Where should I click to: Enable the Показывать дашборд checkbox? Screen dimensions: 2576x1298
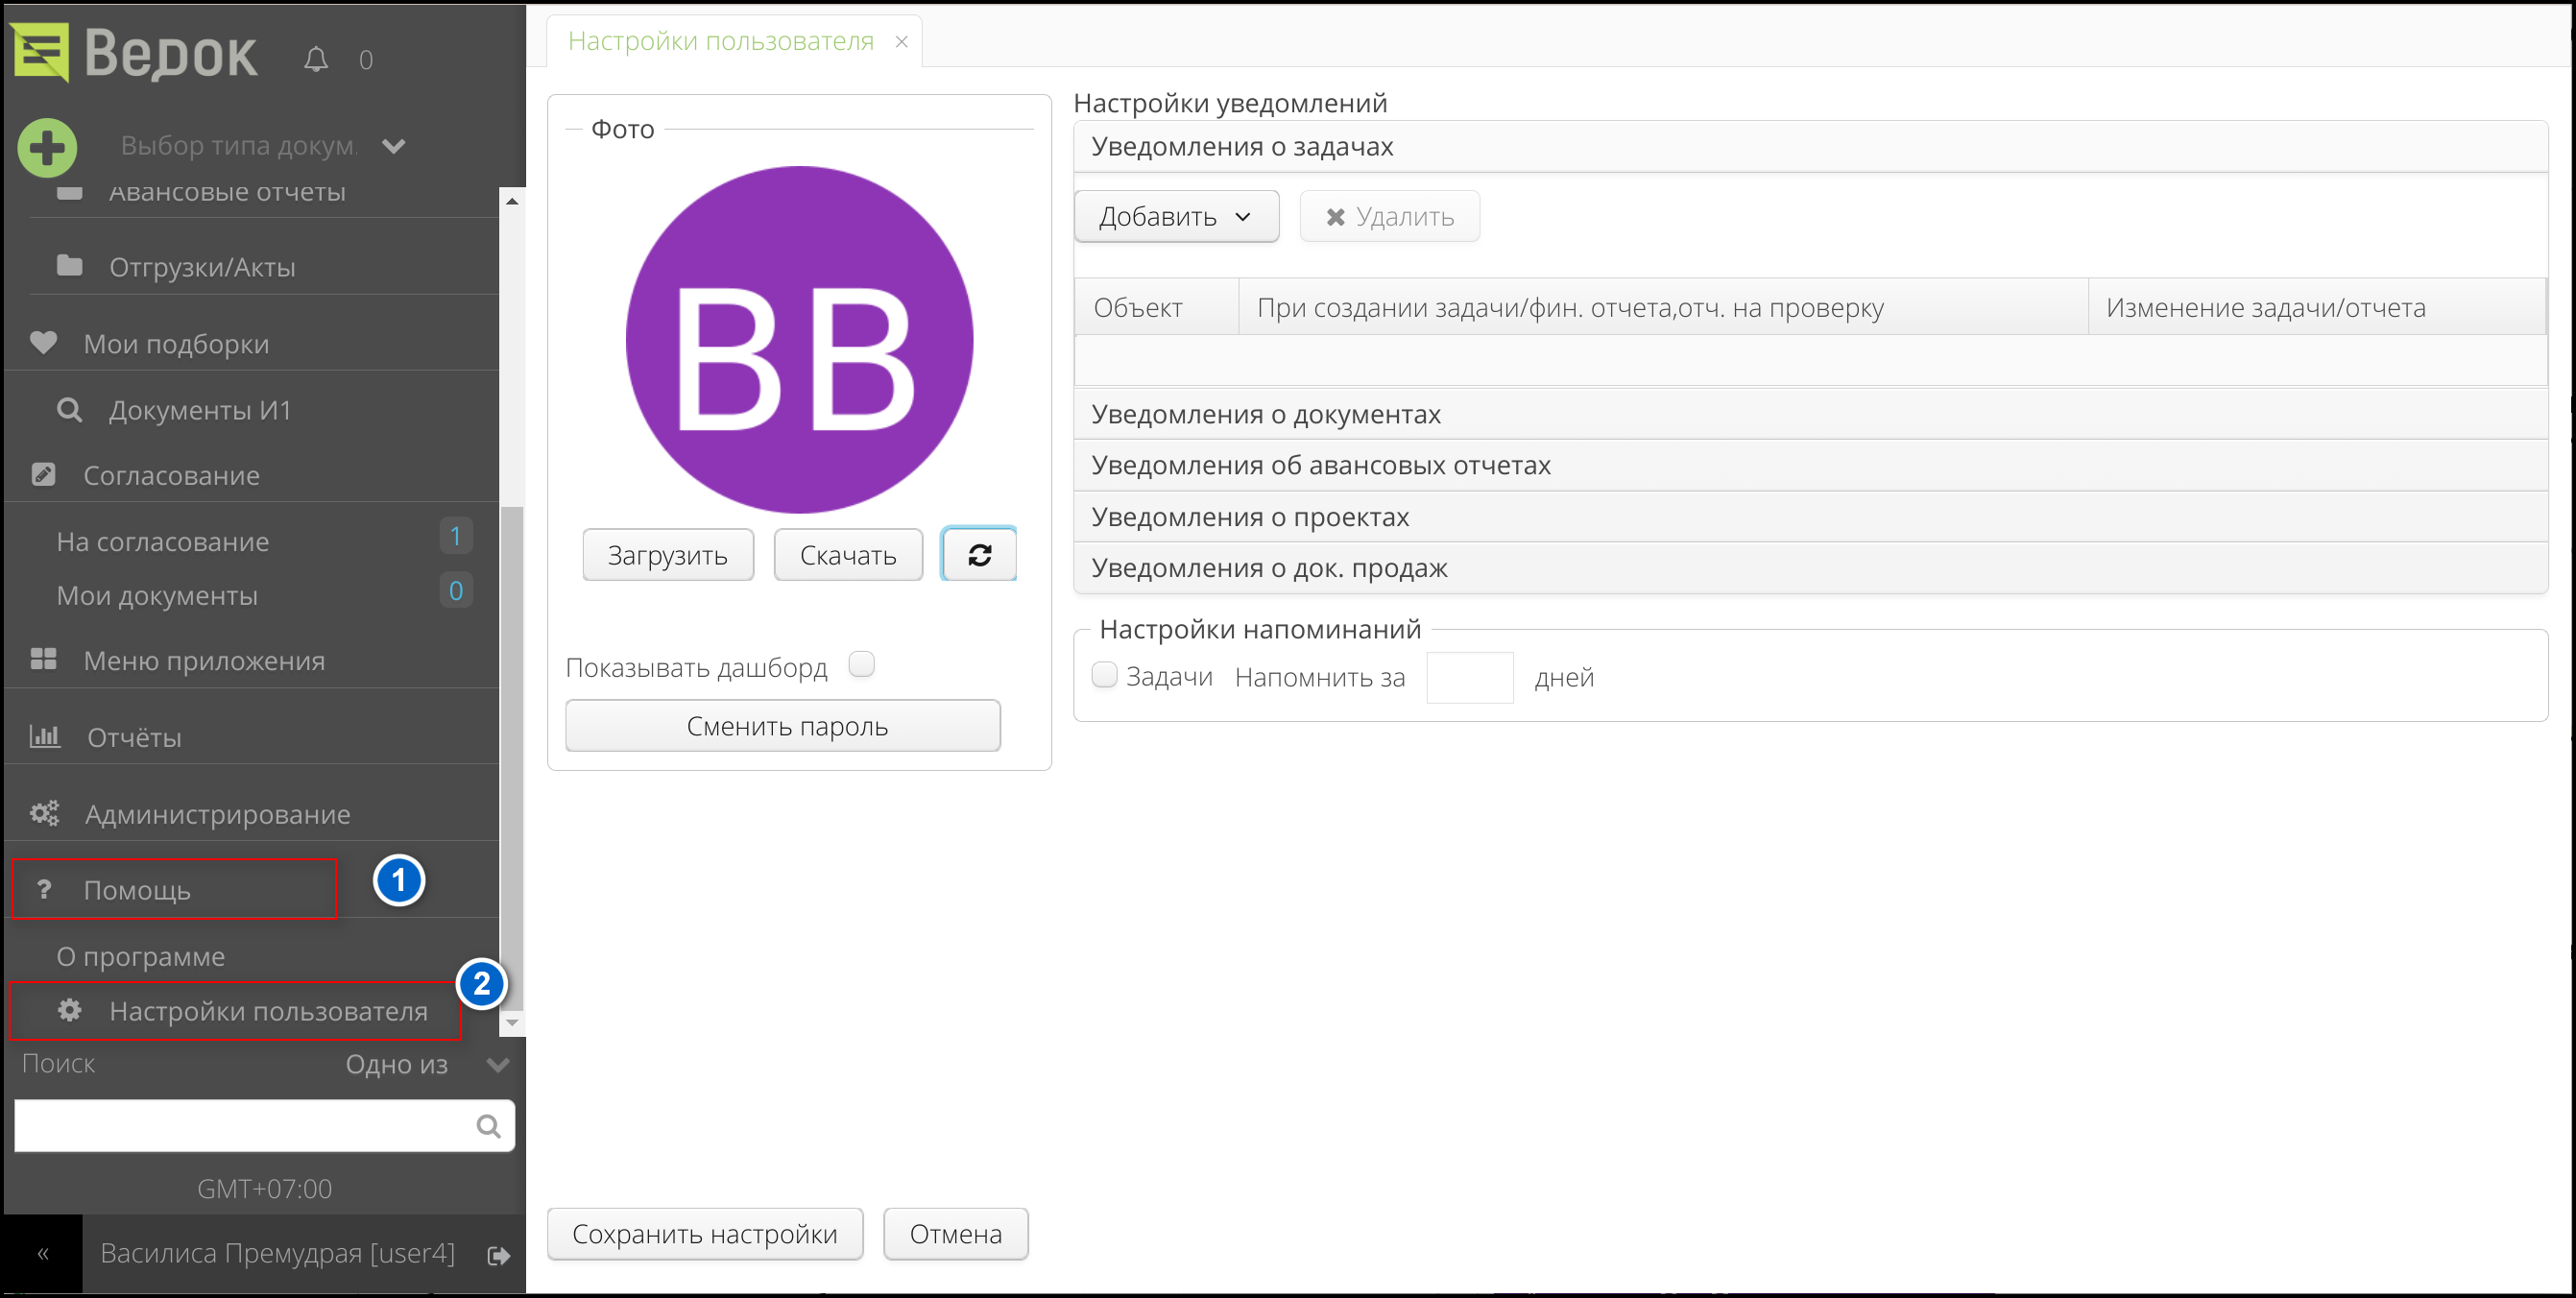click(861, 663)
